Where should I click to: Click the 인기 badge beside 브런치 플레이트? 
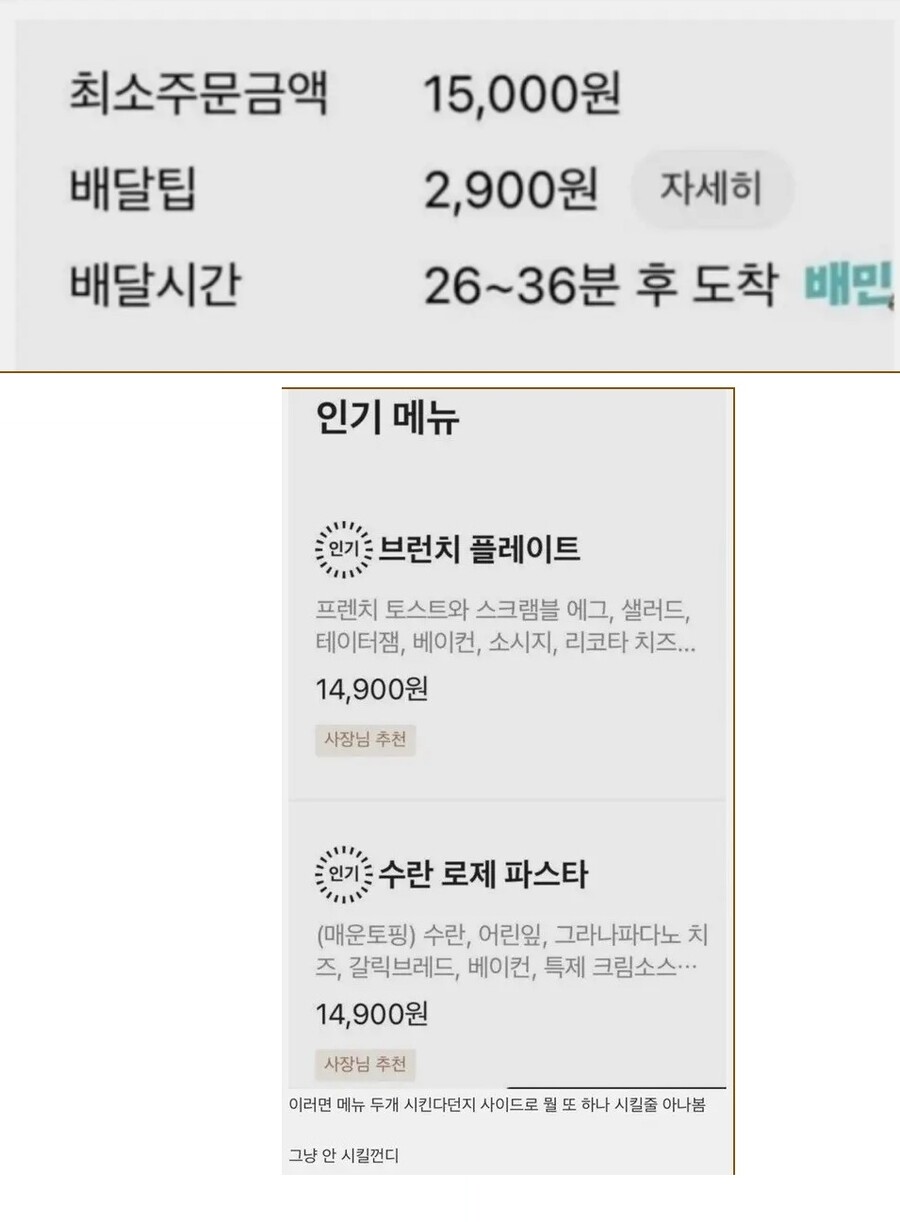coord(343,549)
